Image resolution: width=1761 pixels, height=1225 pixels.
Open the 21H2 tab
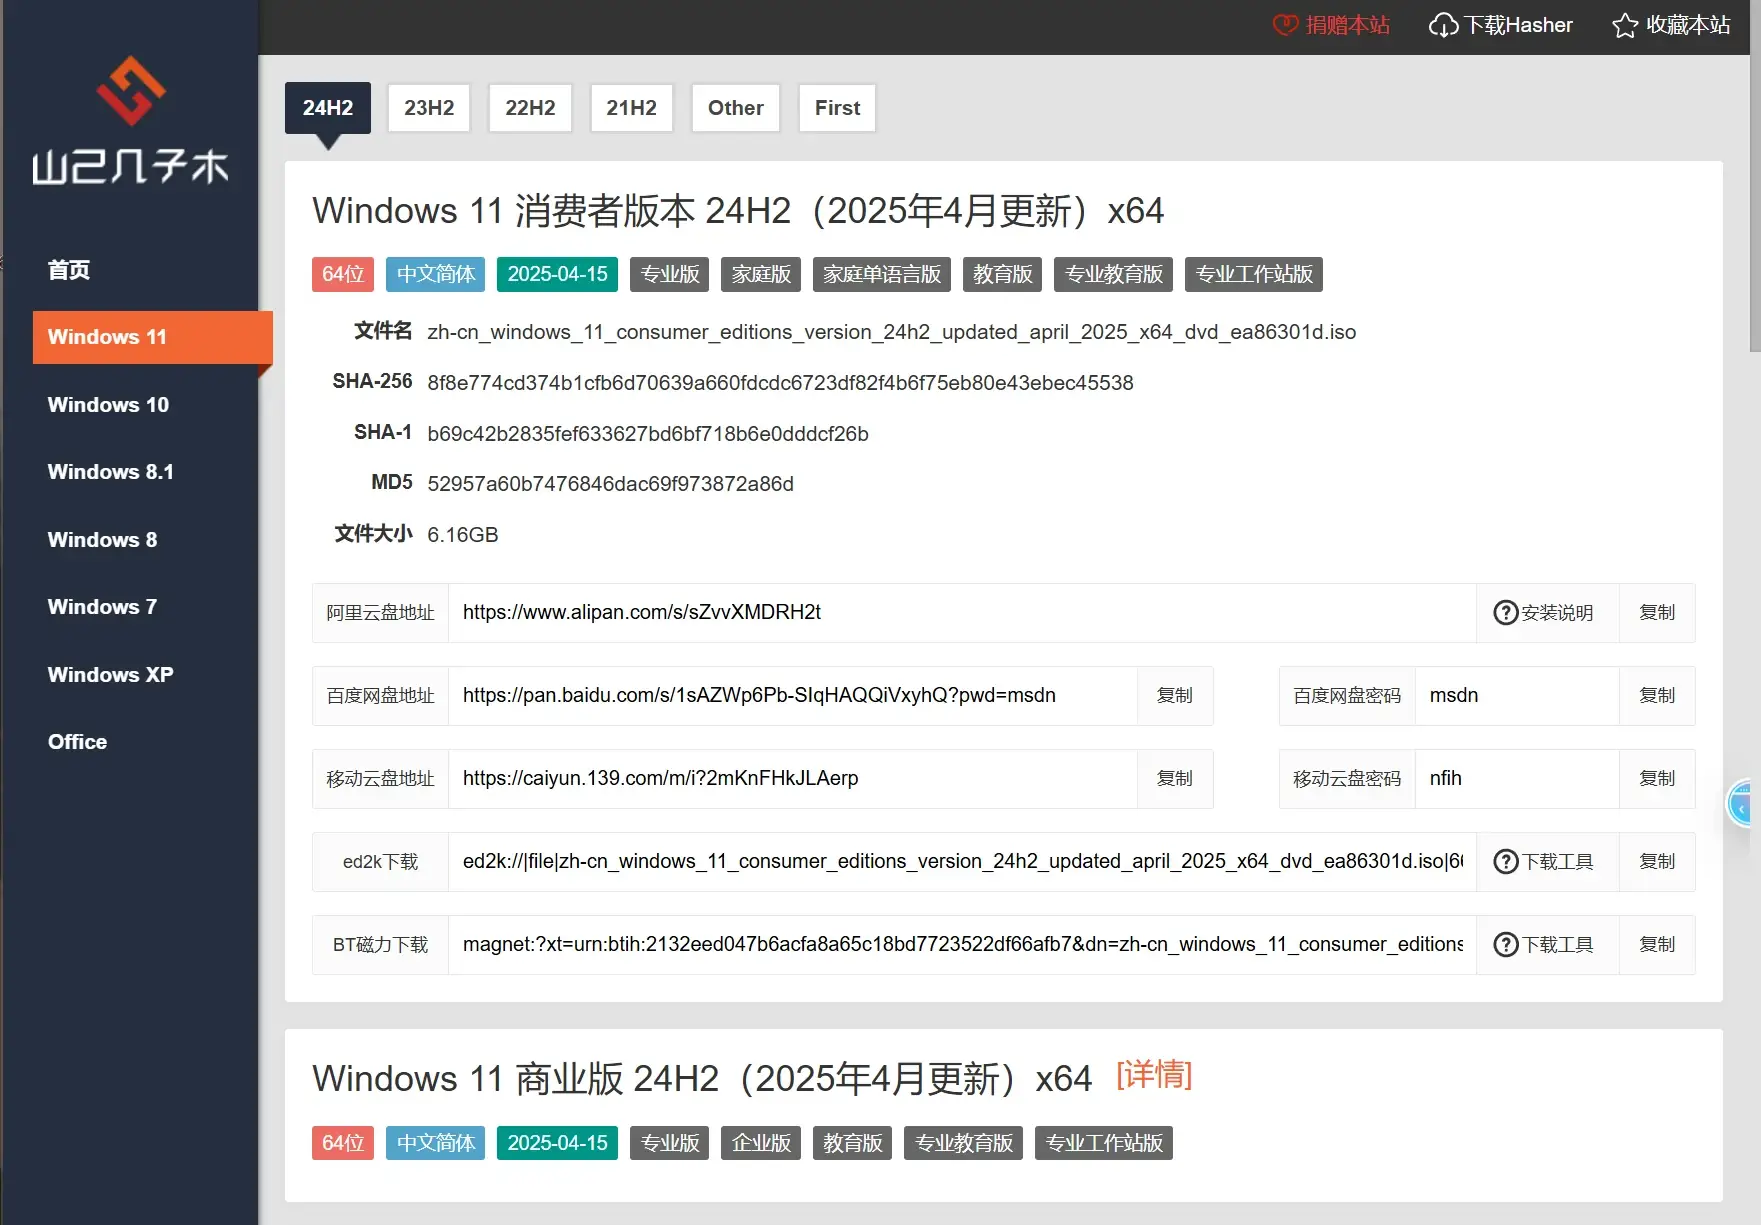(631, 108)
